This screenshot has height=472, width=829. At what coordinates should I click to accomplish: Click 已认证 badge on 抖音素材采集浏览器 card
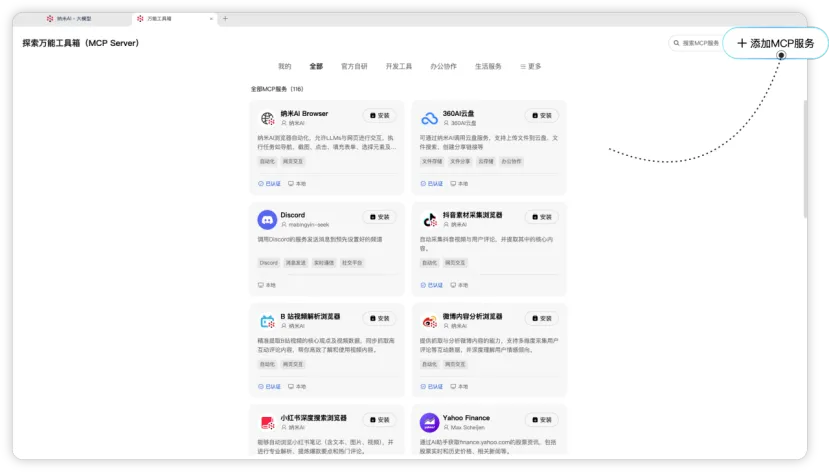coord(431,285)
